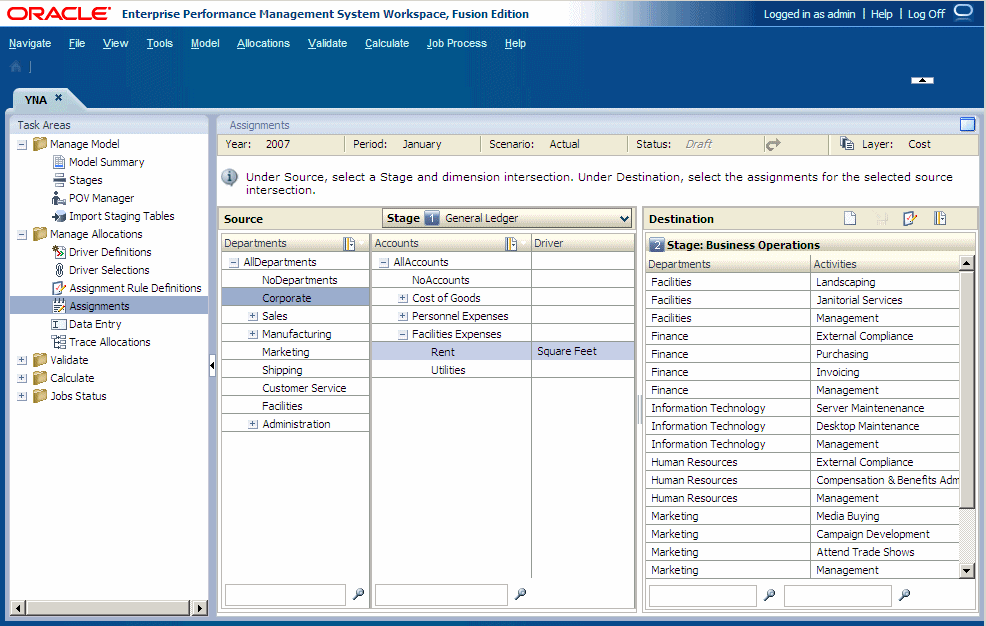Open the Allocations menu
986x626 pixels.
(263, 43)
